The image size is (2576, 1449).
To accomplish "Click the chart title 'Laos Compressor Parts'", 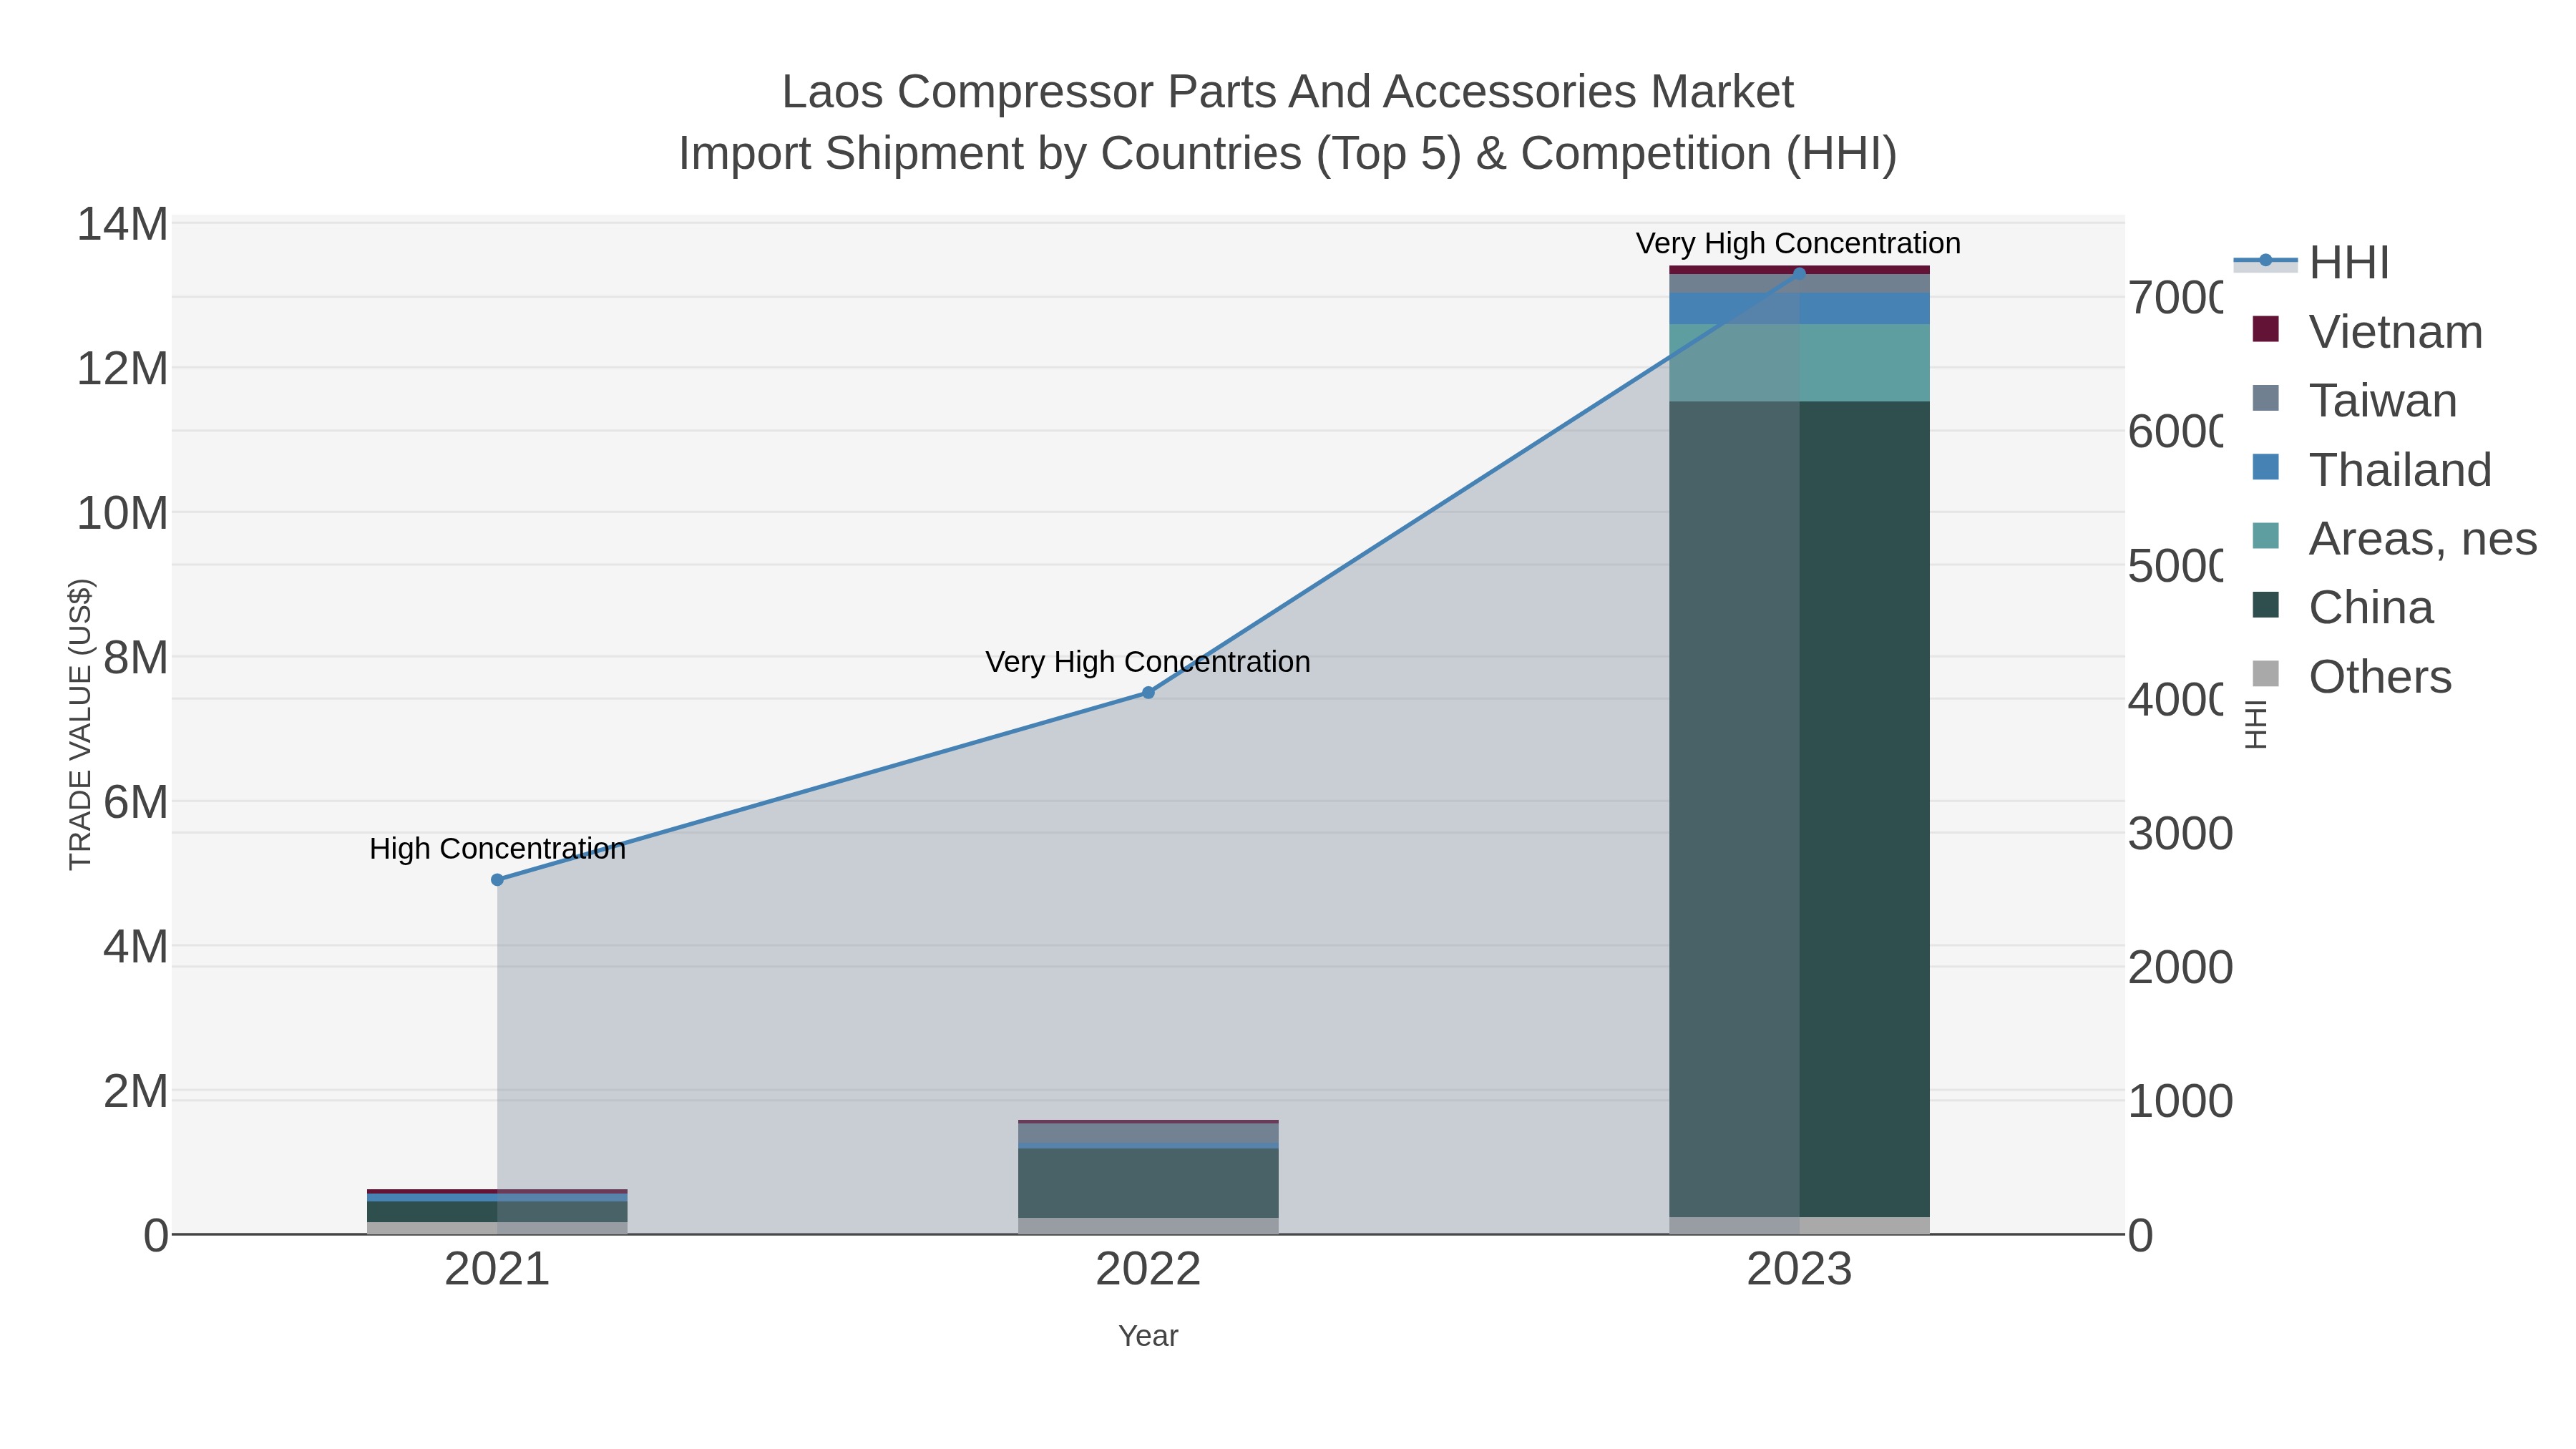I will tap(1288, 92).
